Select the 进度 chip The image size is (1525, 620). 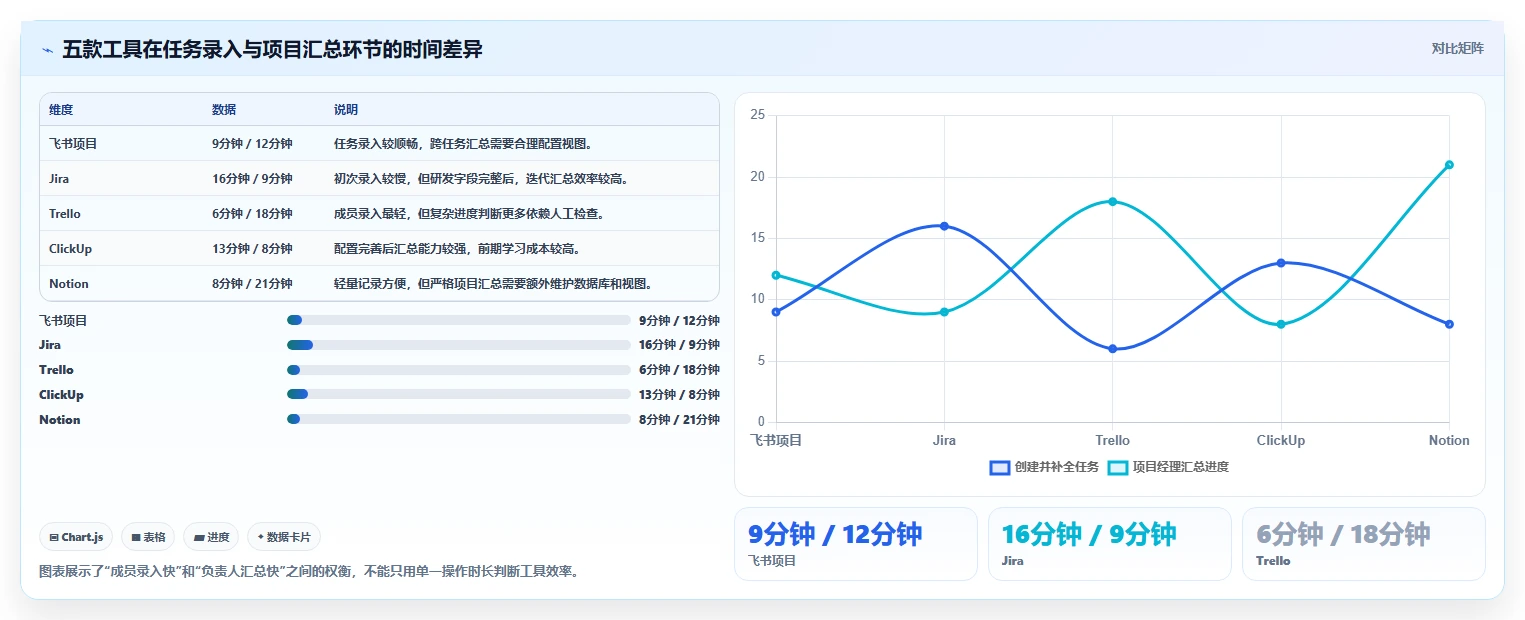[211, 537]
